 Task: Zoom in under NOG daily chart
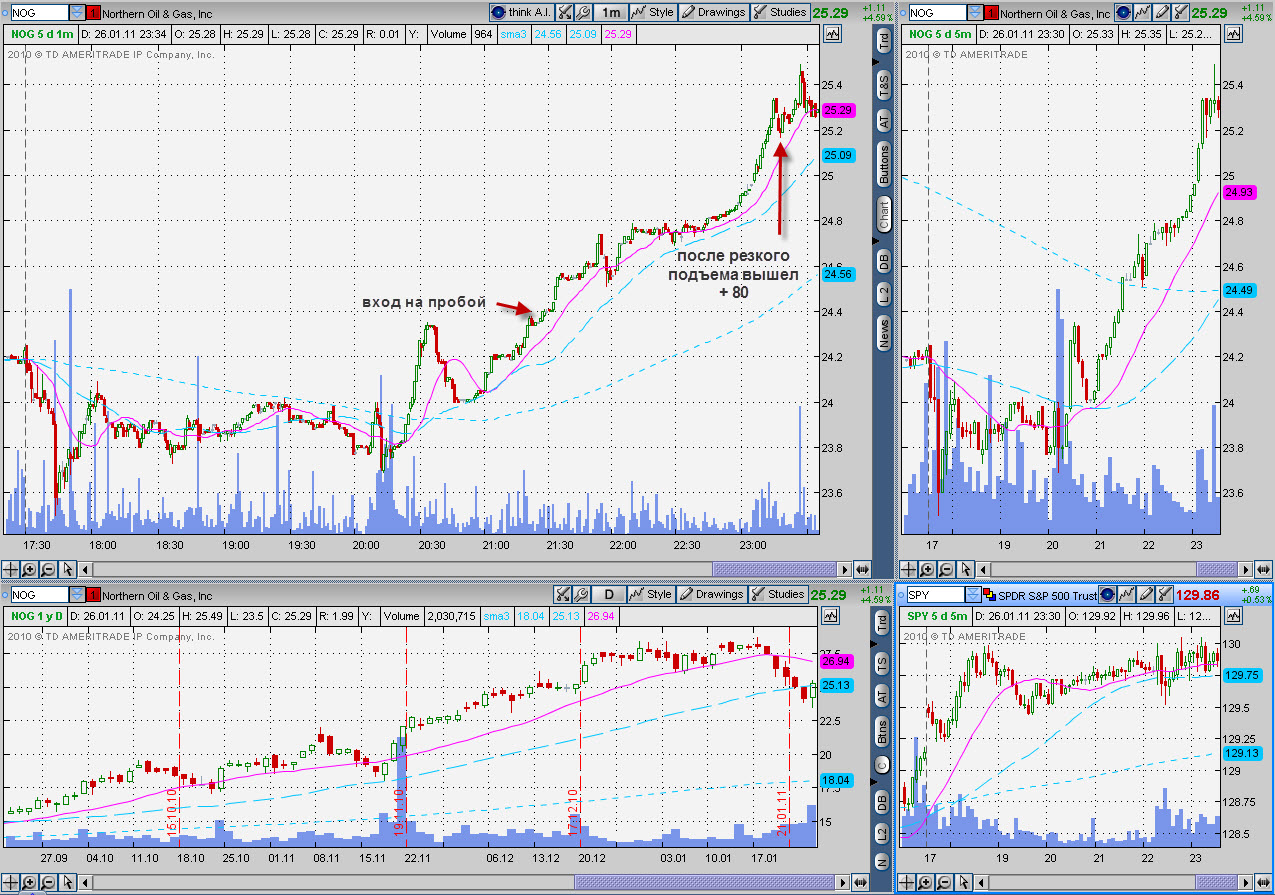(x=29, y=883)
